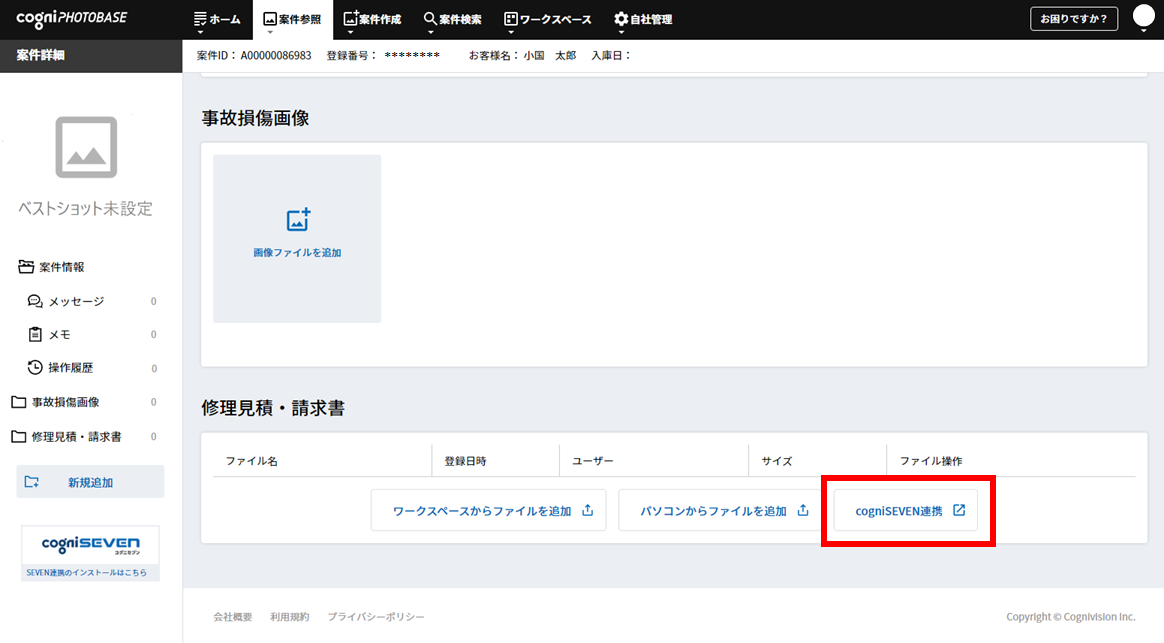The height and width of the screenshot is (643, 1164).
Task: Open the ワークスペース dropdown menu
Action: 547,19
